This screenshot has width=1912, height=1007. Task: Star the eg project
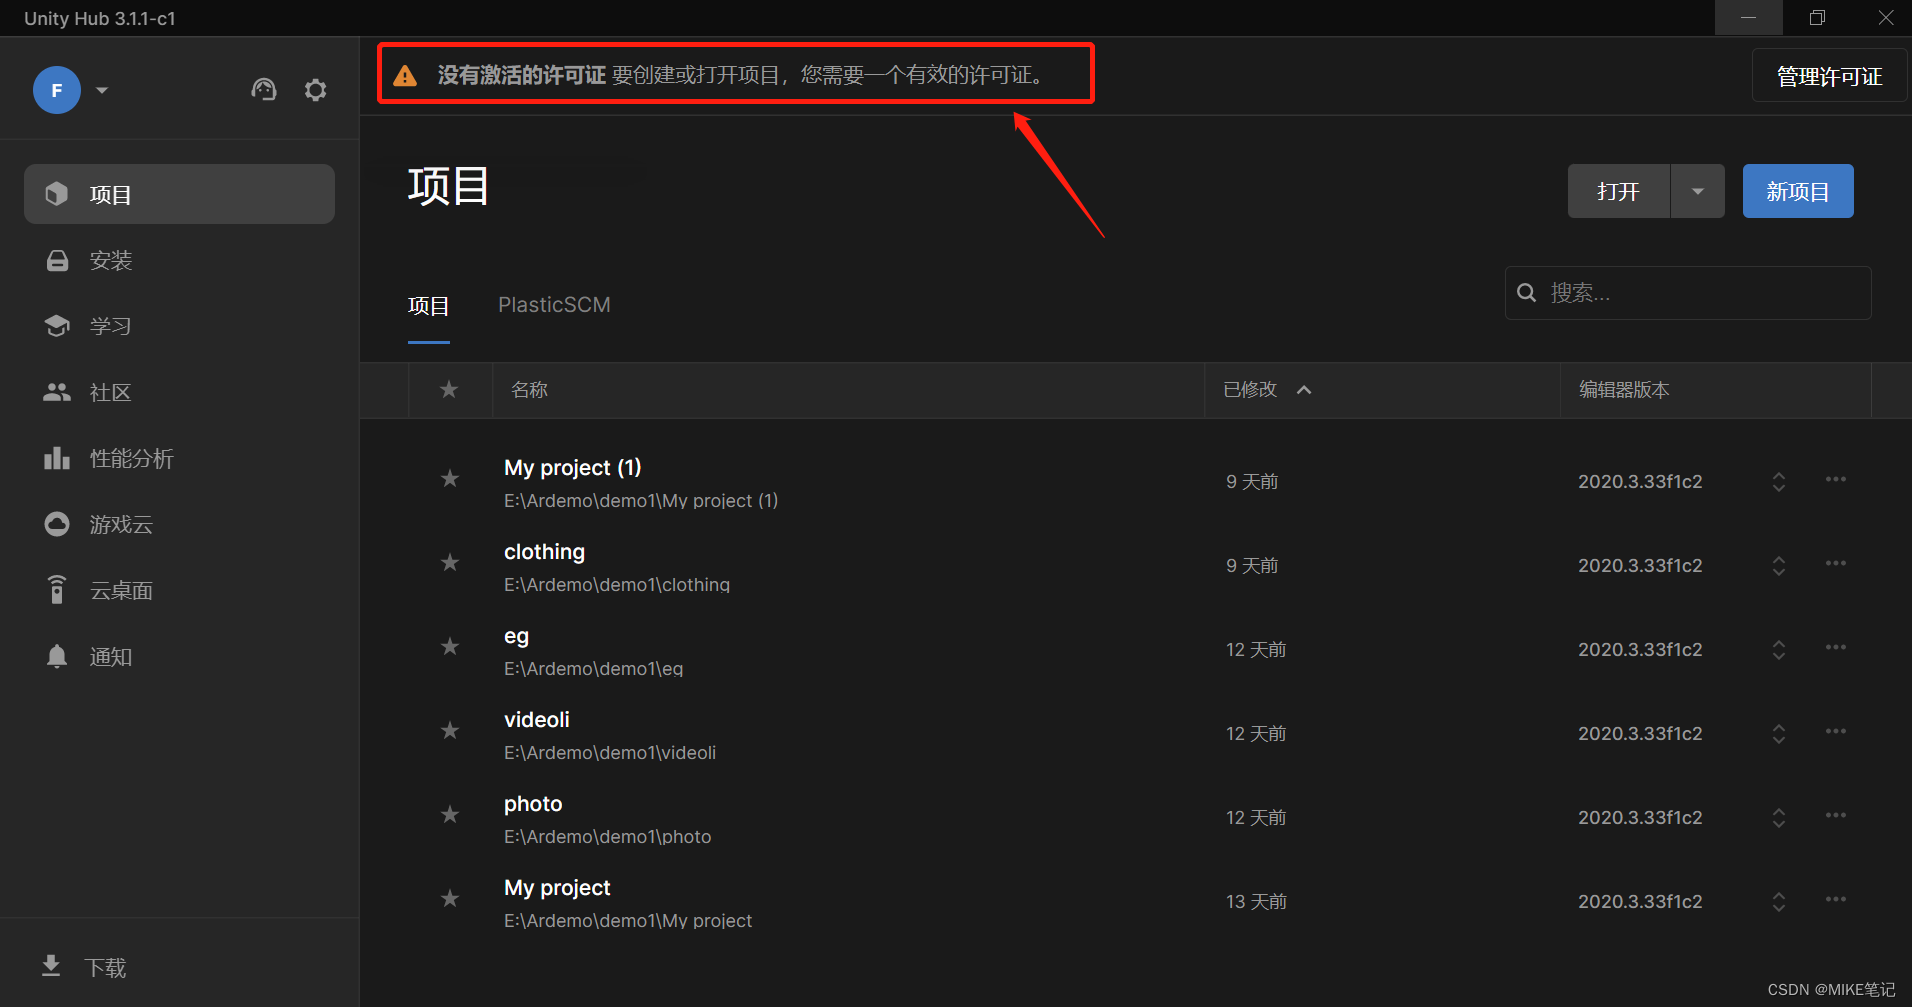pyautogui.click(x=450, y=647)
